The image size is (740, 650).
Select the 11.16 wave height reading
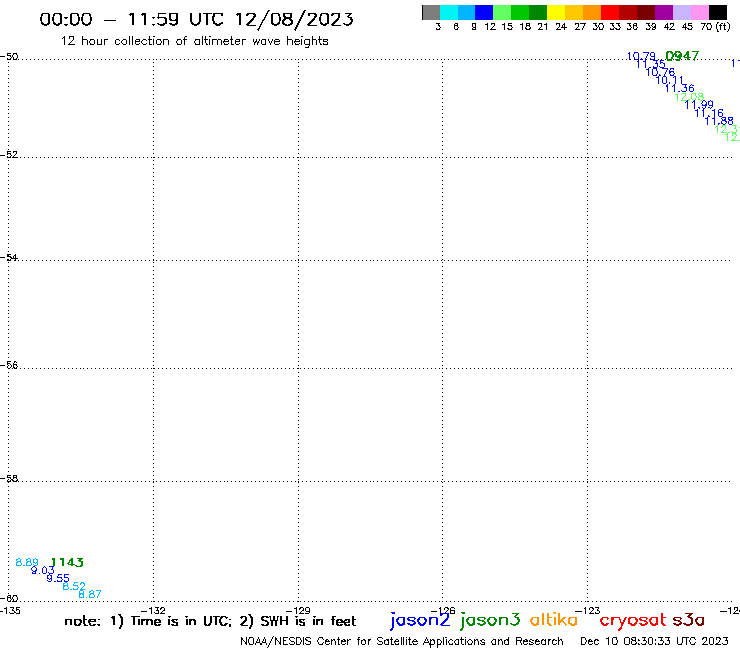coord(709,113)
